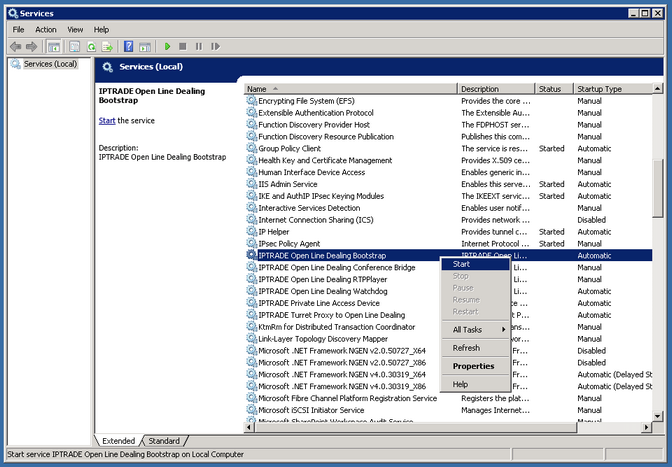Click horizontal scrollbar right arrow
This screenshot has width=672, height=467.
tap(647, 427)
